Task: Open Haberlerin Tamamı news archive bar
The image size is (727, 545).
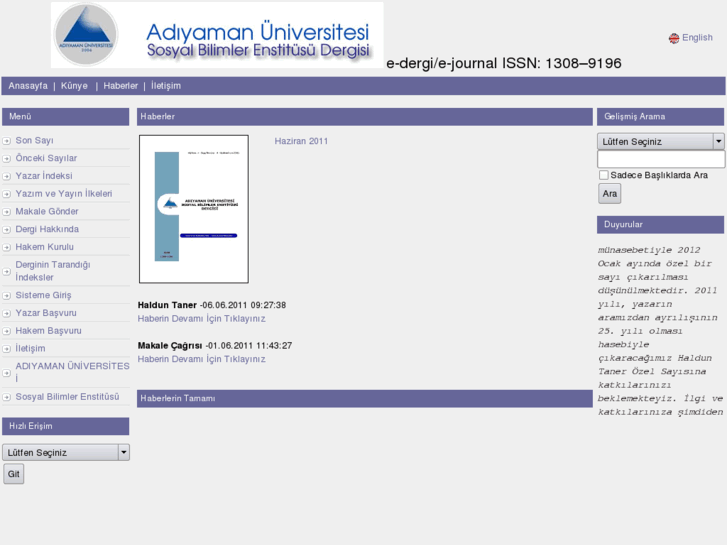Action: point(364,398)
